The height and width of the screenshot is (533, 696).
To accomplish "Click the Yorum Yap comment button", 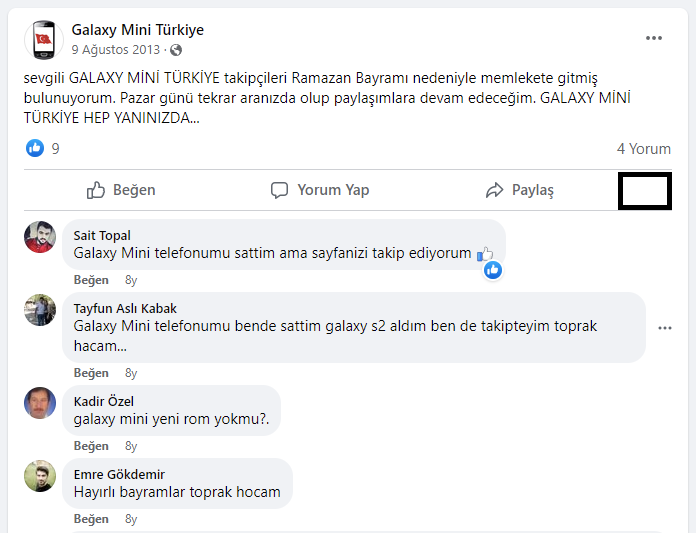I will (320, 190).
